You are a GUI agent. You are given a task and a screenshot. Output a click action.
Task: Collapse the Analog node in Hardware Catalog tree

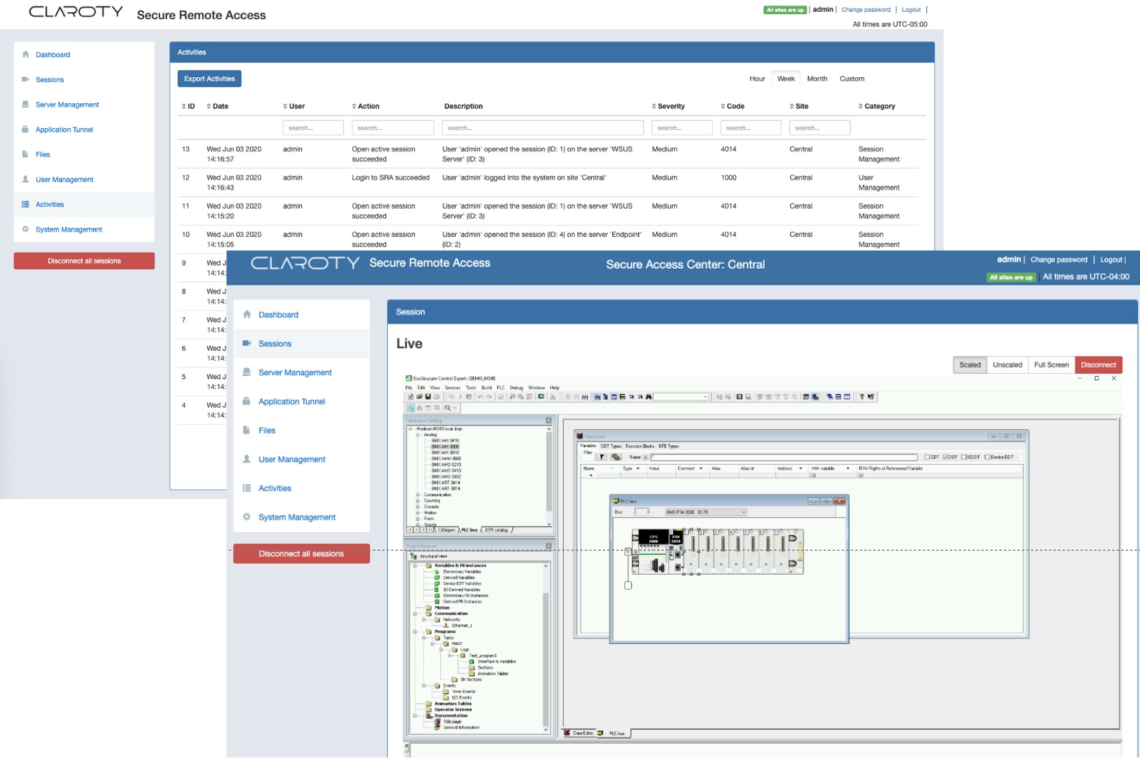tap(418, 435)
